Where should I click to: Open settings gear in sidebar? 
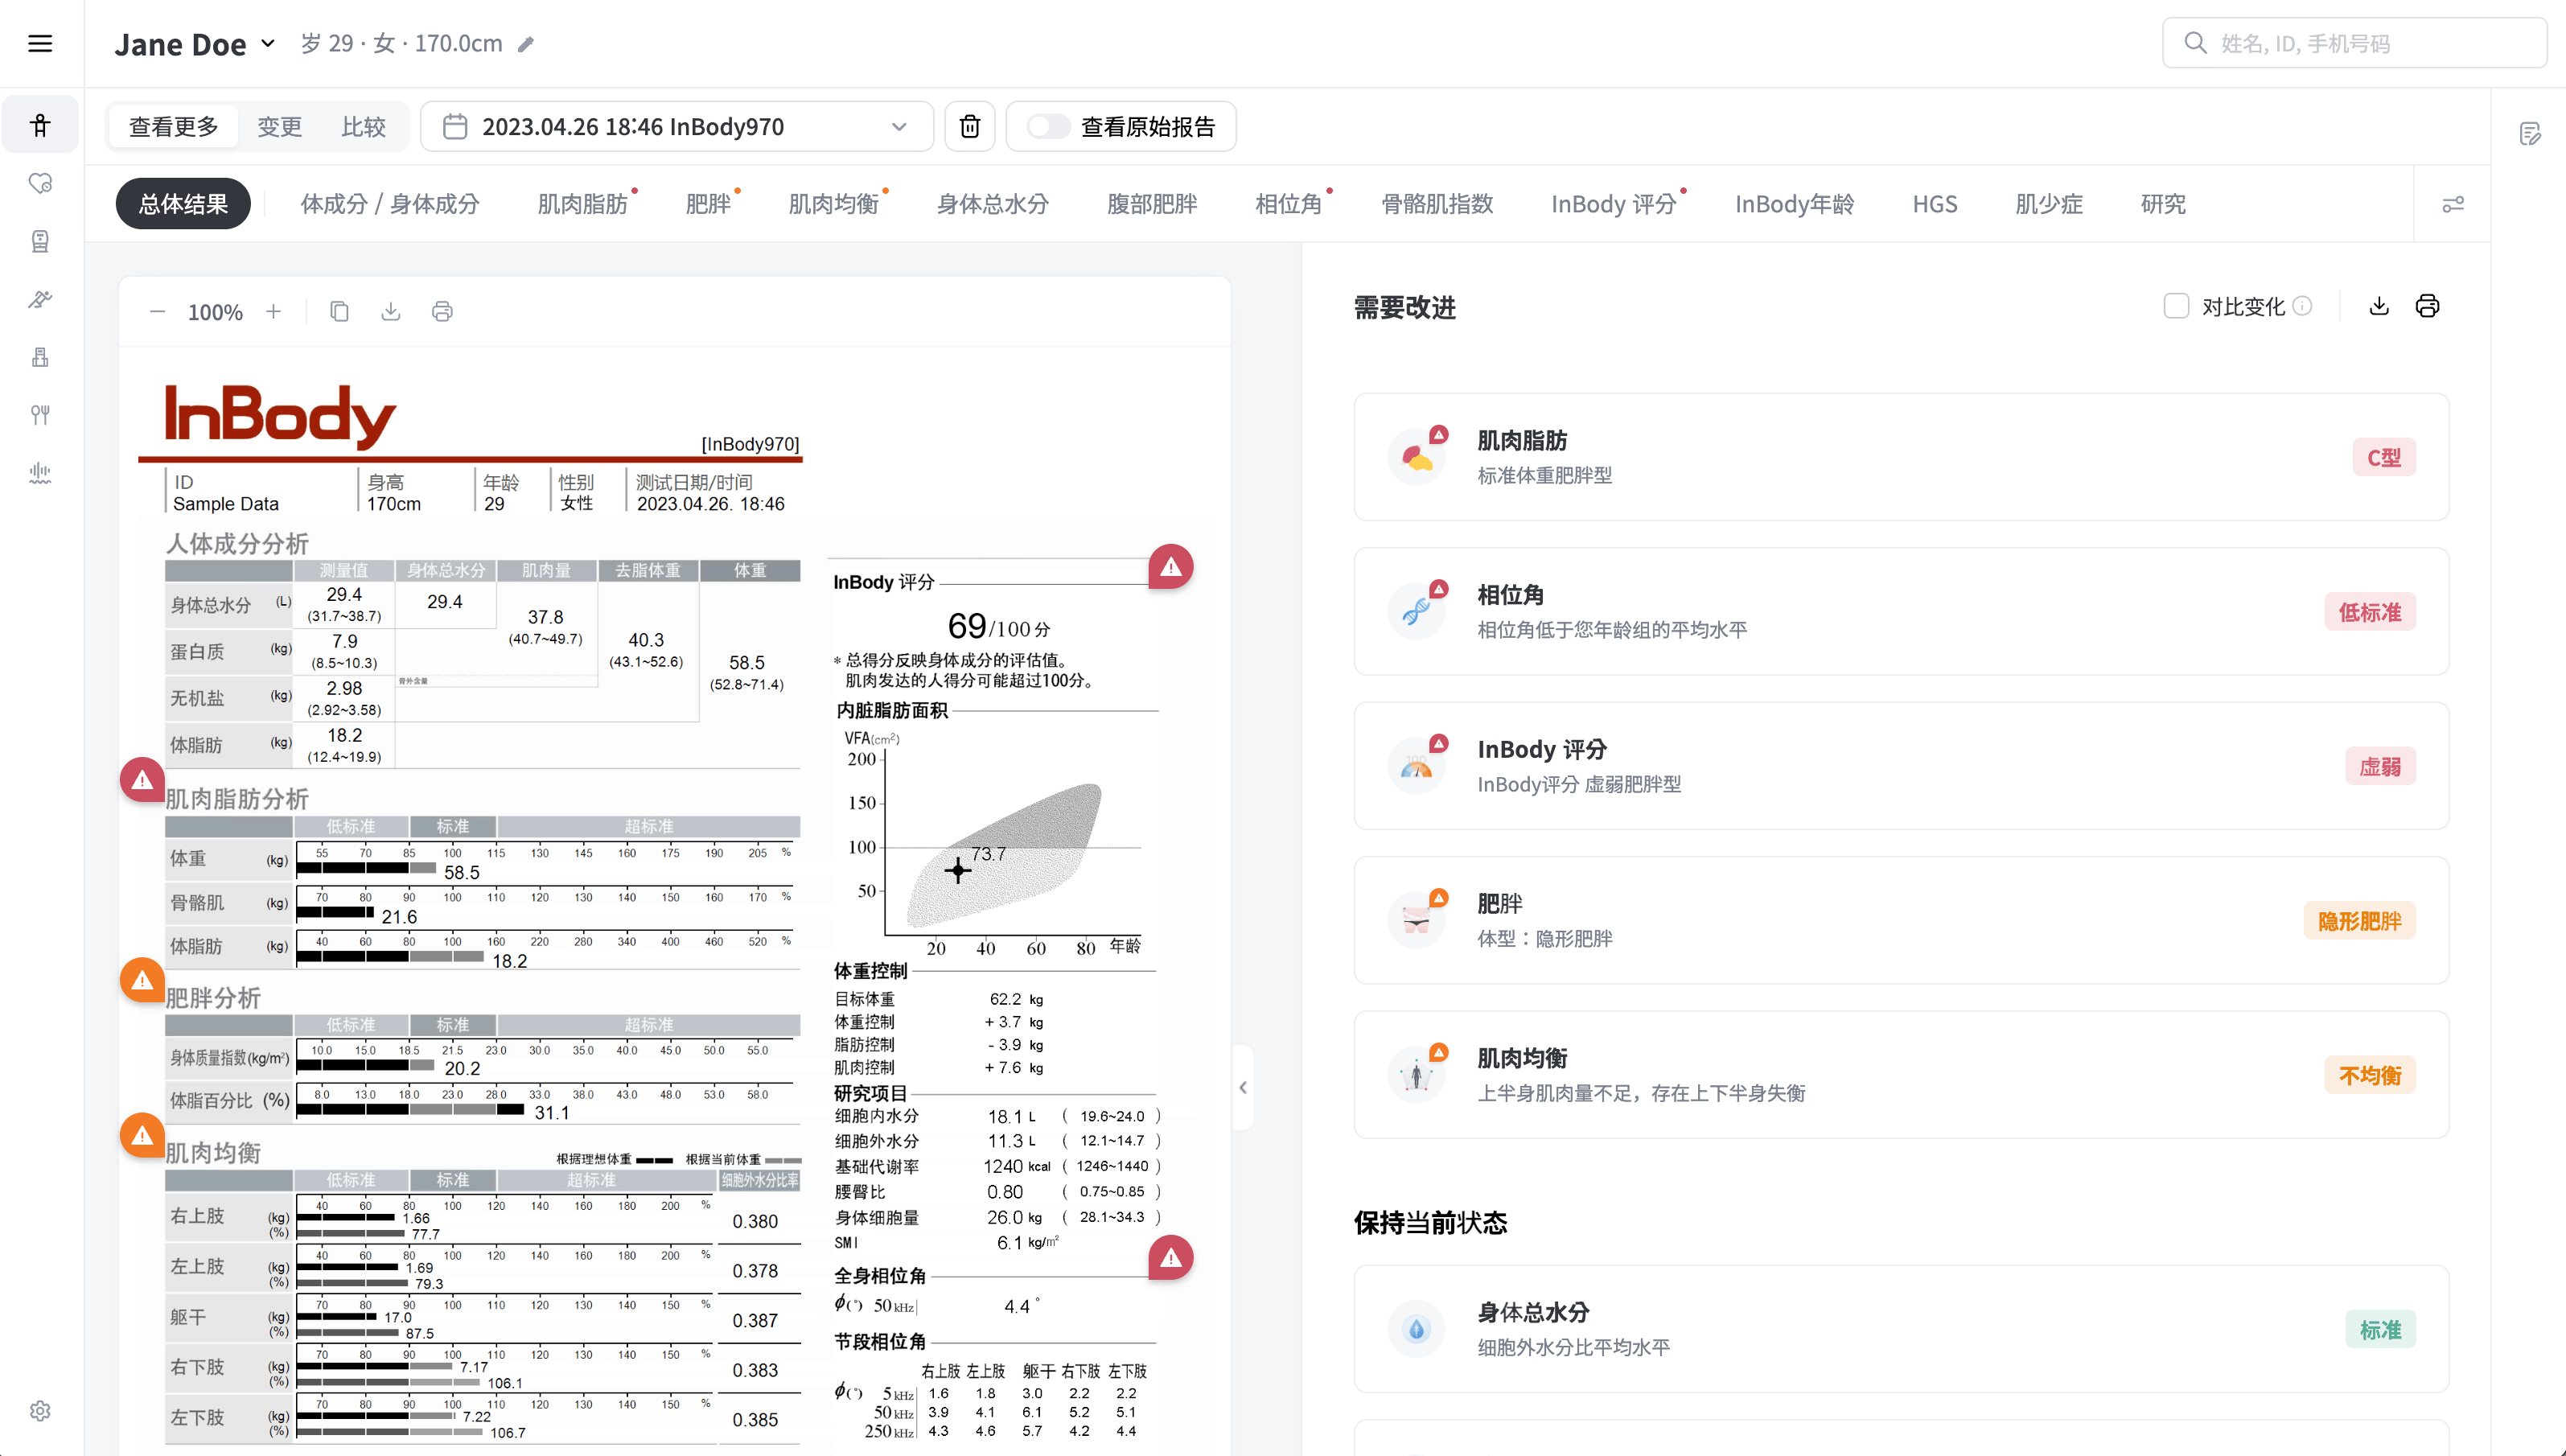[40, 1411]
